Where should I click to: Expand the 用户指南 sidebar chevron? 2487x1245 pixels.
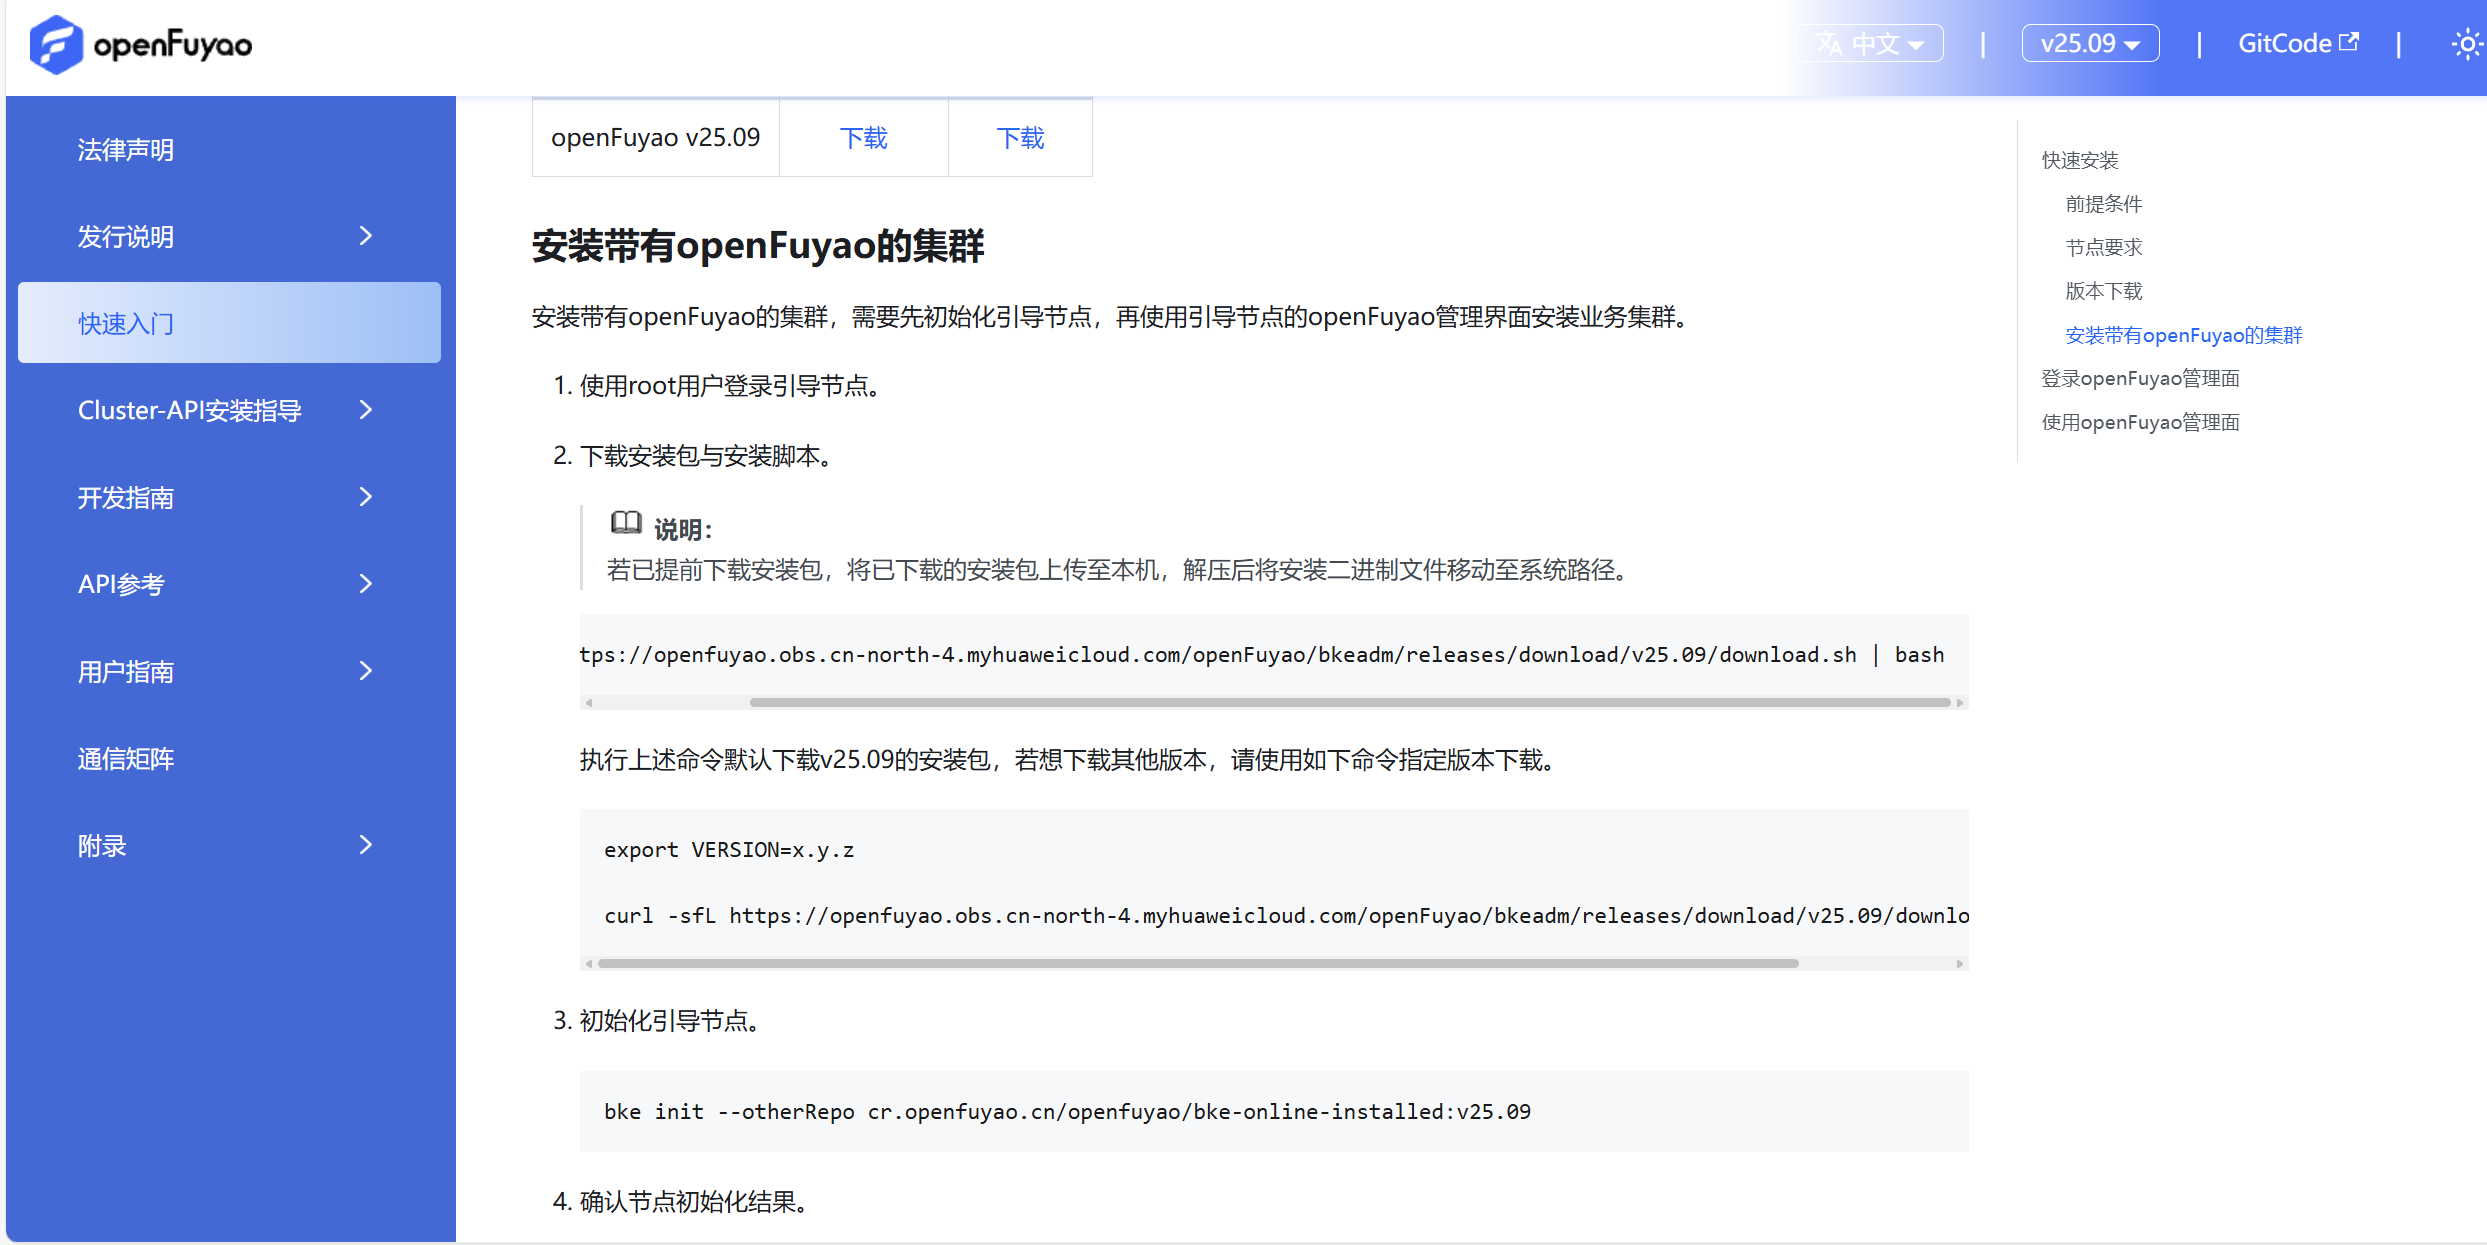366,671
